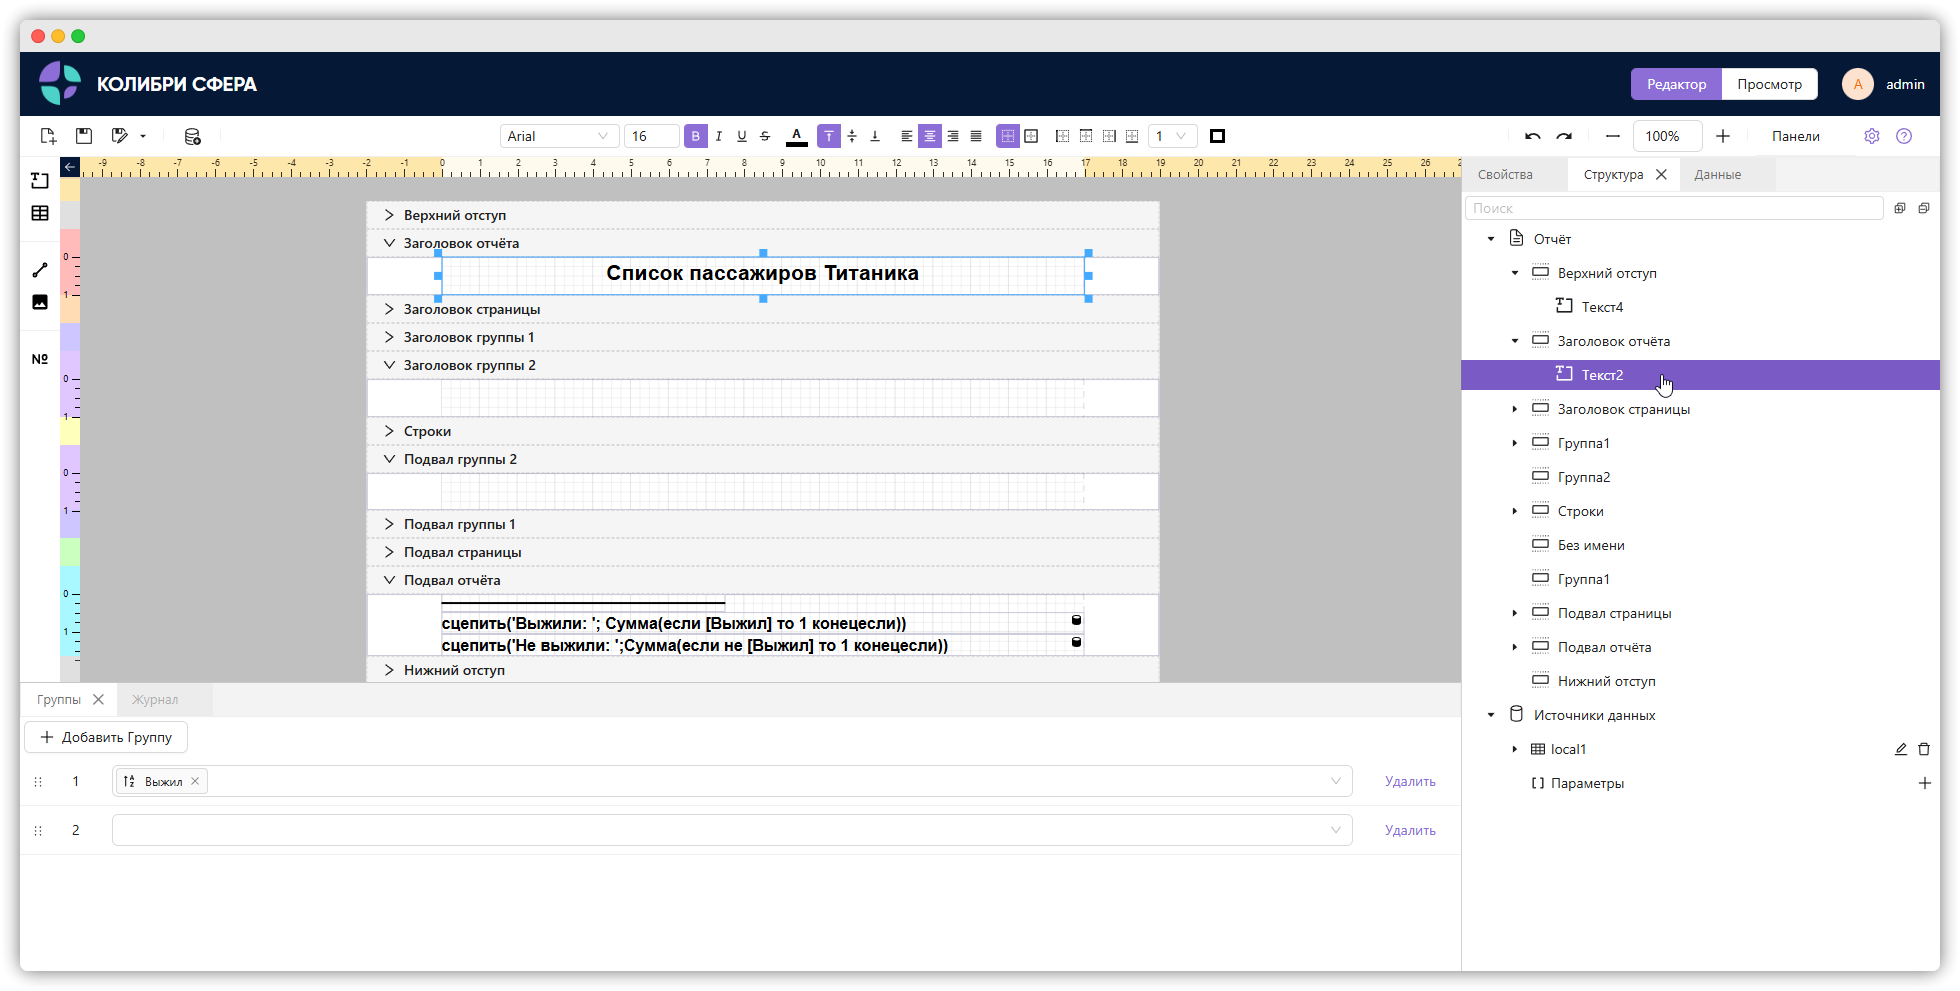Justify the text alignment
The width and height of the screenshot is (1960, 991).
(x=976, y=136)
